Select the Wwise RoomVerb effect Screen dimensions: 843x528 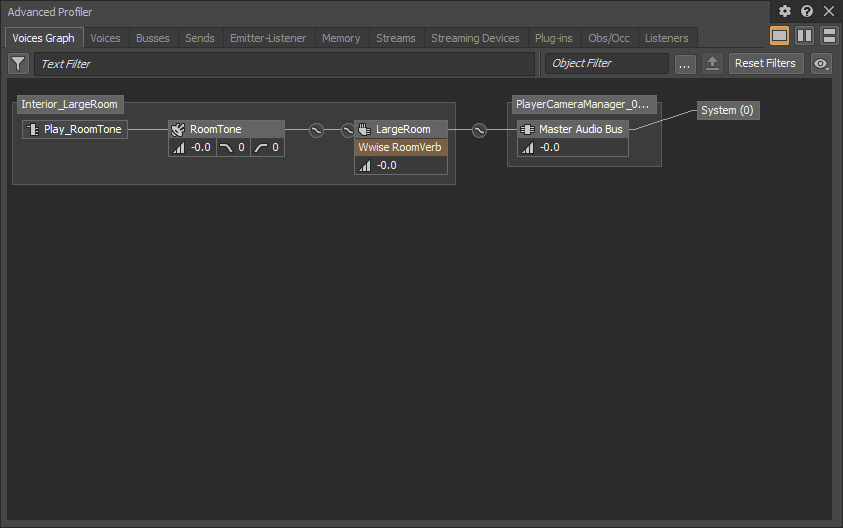[x=401, y=147]
